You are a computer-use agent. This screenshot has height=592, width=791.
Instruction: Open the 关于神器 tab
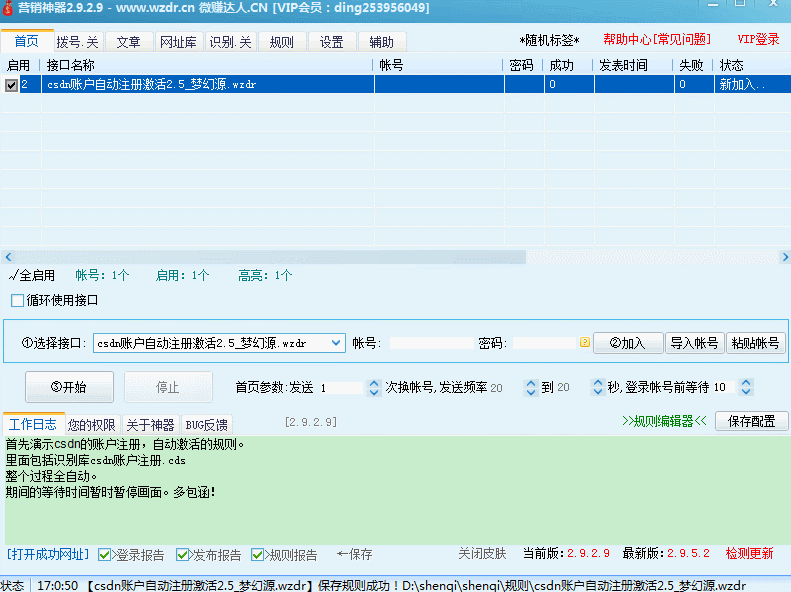(150, 425)
